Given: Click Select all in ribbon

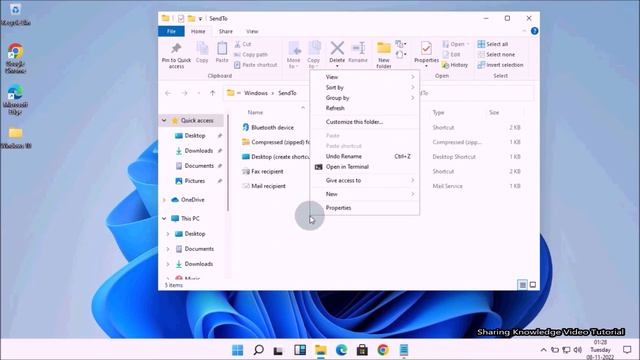Looking at the screenshot, I should pyautogui.click(x=493, y=44).
